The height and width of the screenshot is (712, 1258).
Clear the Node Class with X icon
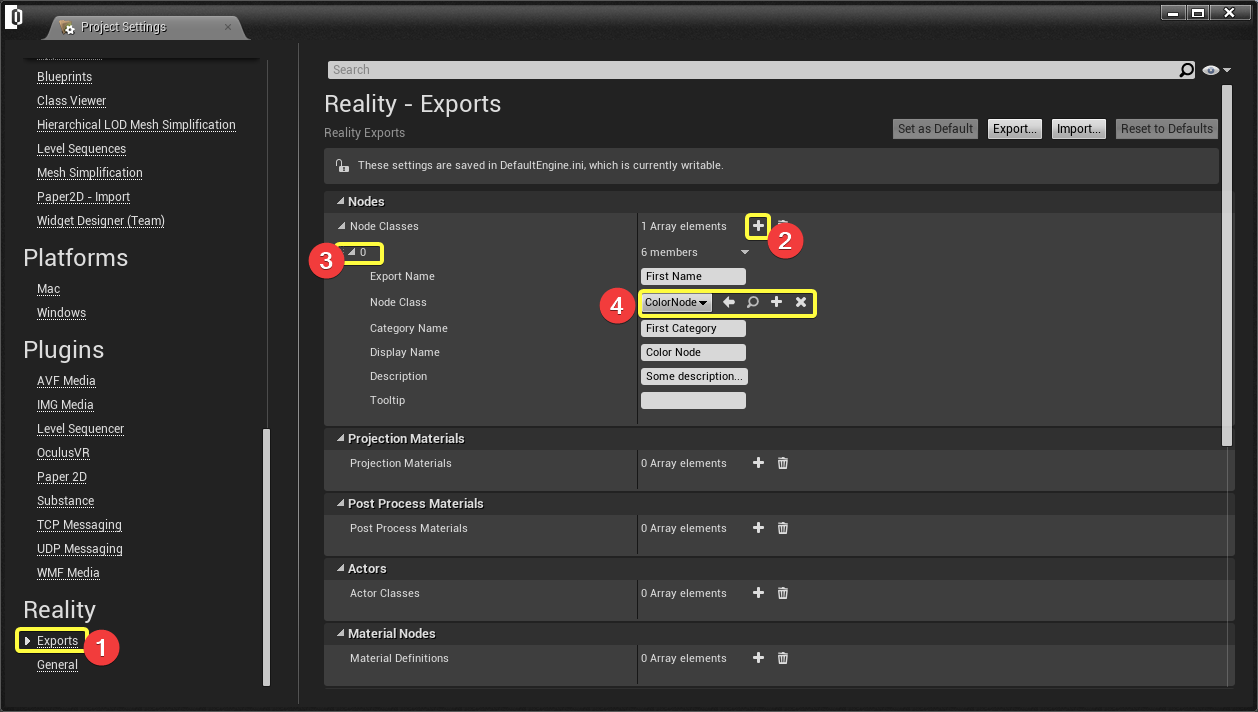pyautogui.click(x=801, y=302)
